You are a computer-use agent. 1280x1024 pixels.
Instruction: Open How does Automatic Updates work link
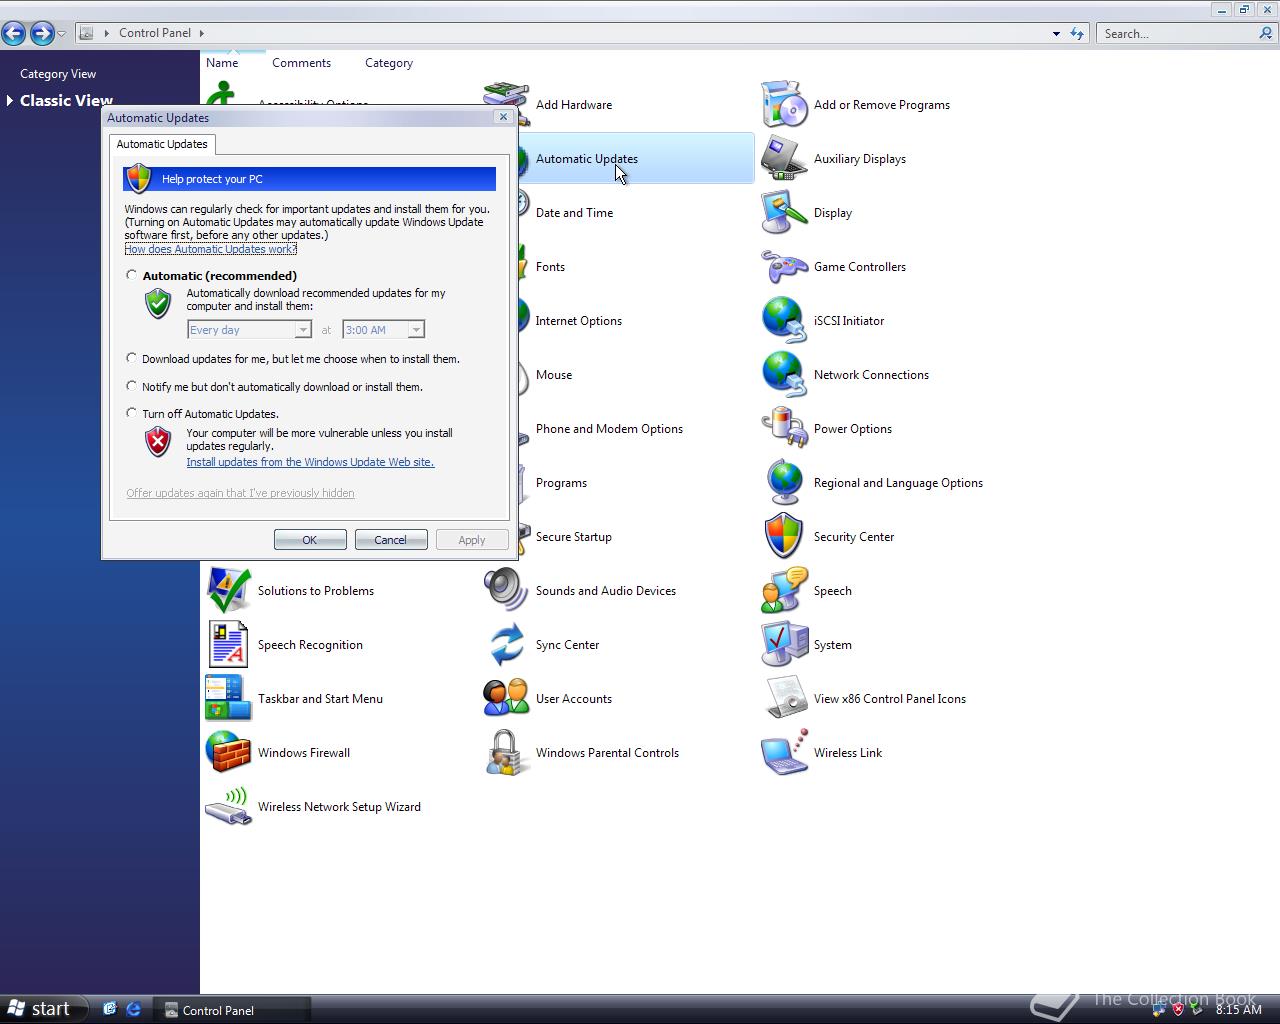(210, 249)
